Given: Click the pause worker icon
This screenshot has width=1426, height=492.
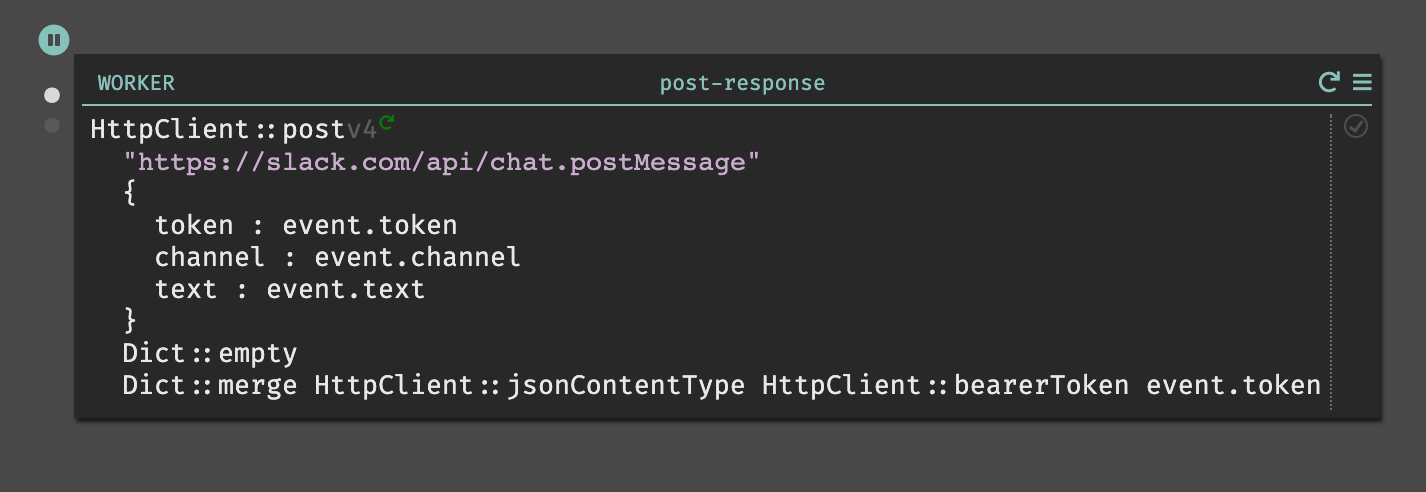Looking at the screenshot, I should coord(54,40).
